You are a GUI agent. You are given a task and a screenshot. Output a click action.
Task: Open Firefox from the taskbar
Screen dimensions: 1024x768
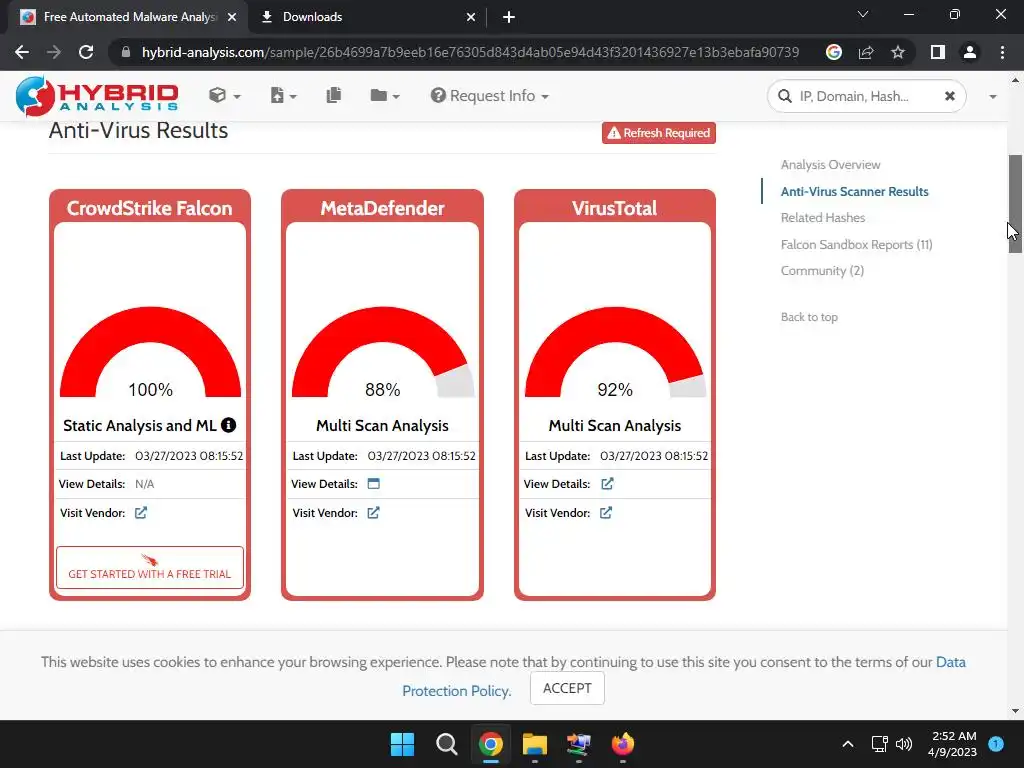click(x=622, y=744)
